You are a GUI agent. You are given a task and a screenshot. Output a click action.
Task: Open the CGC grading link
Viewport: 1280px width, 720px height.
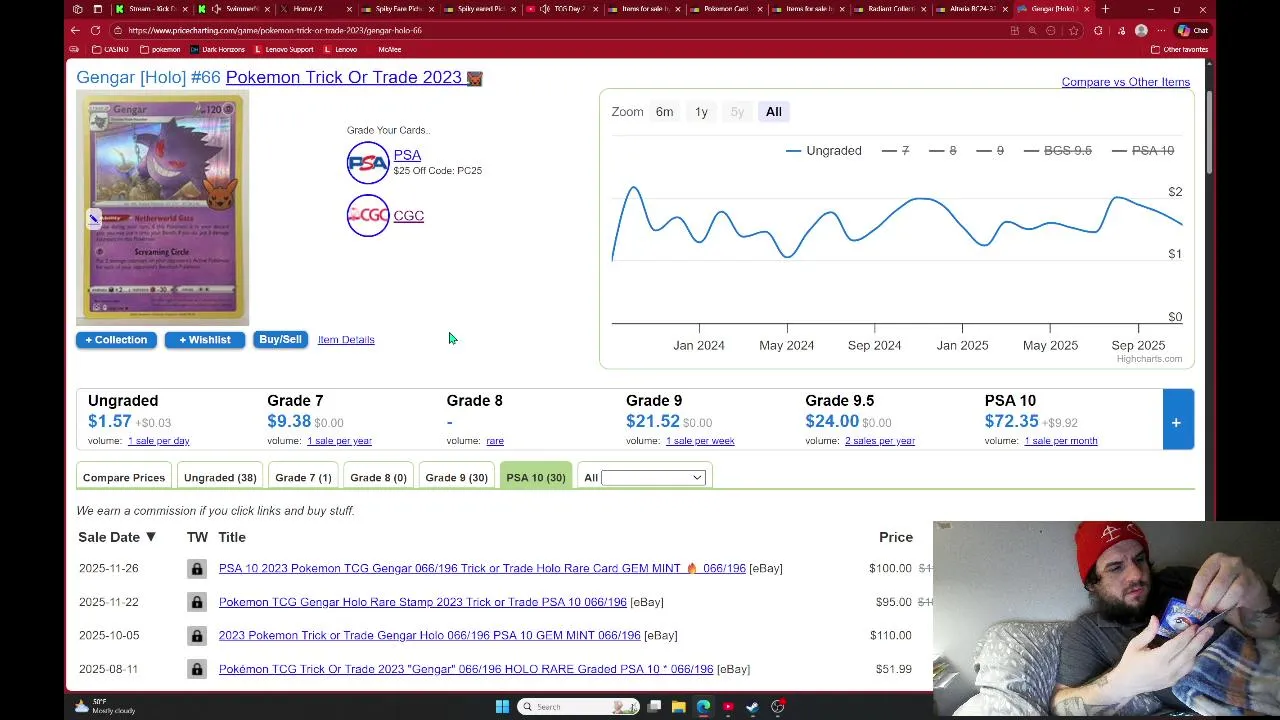(409, 215)
